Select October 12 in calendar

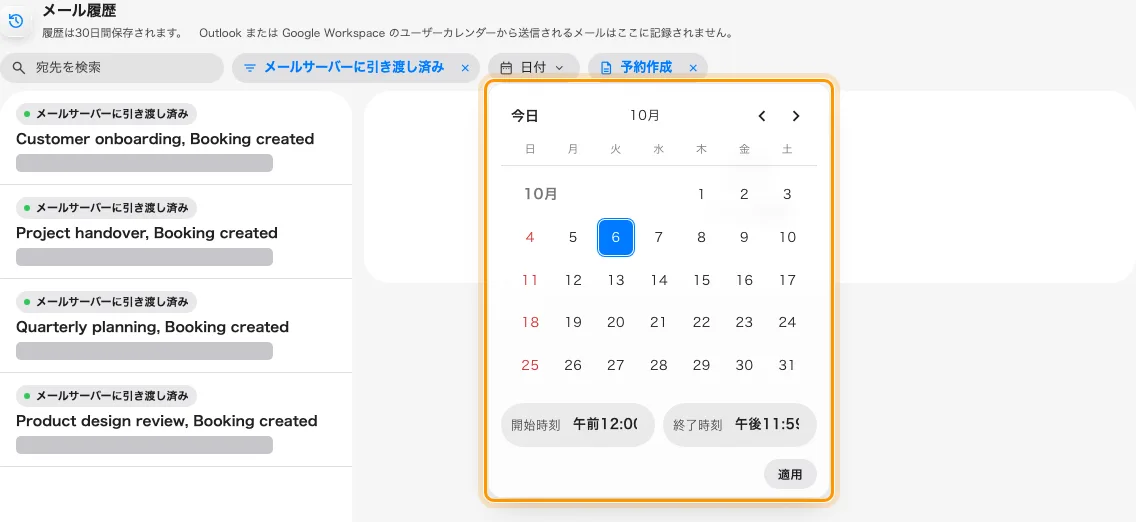point(573,279)
